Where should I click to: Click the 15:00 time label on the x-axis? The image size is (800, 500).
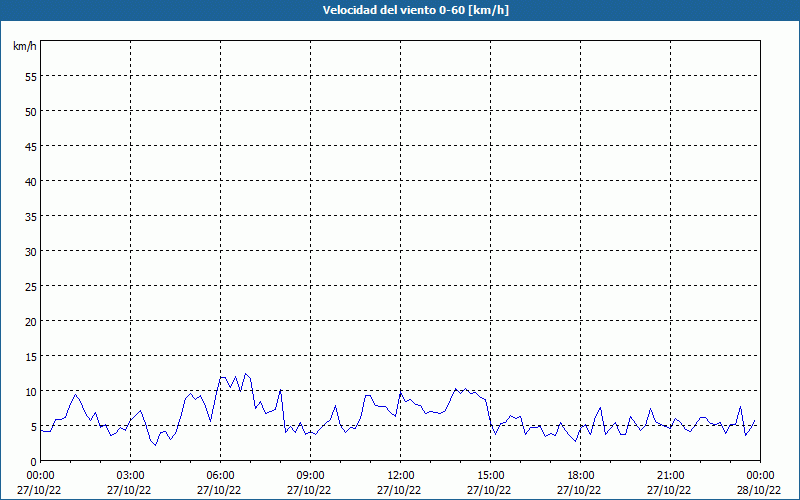click(490, 475)
